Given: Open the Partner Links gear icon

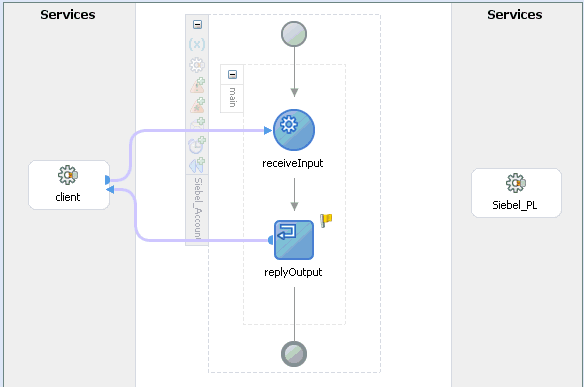Looking at the screenshot, I should [197, 65].
